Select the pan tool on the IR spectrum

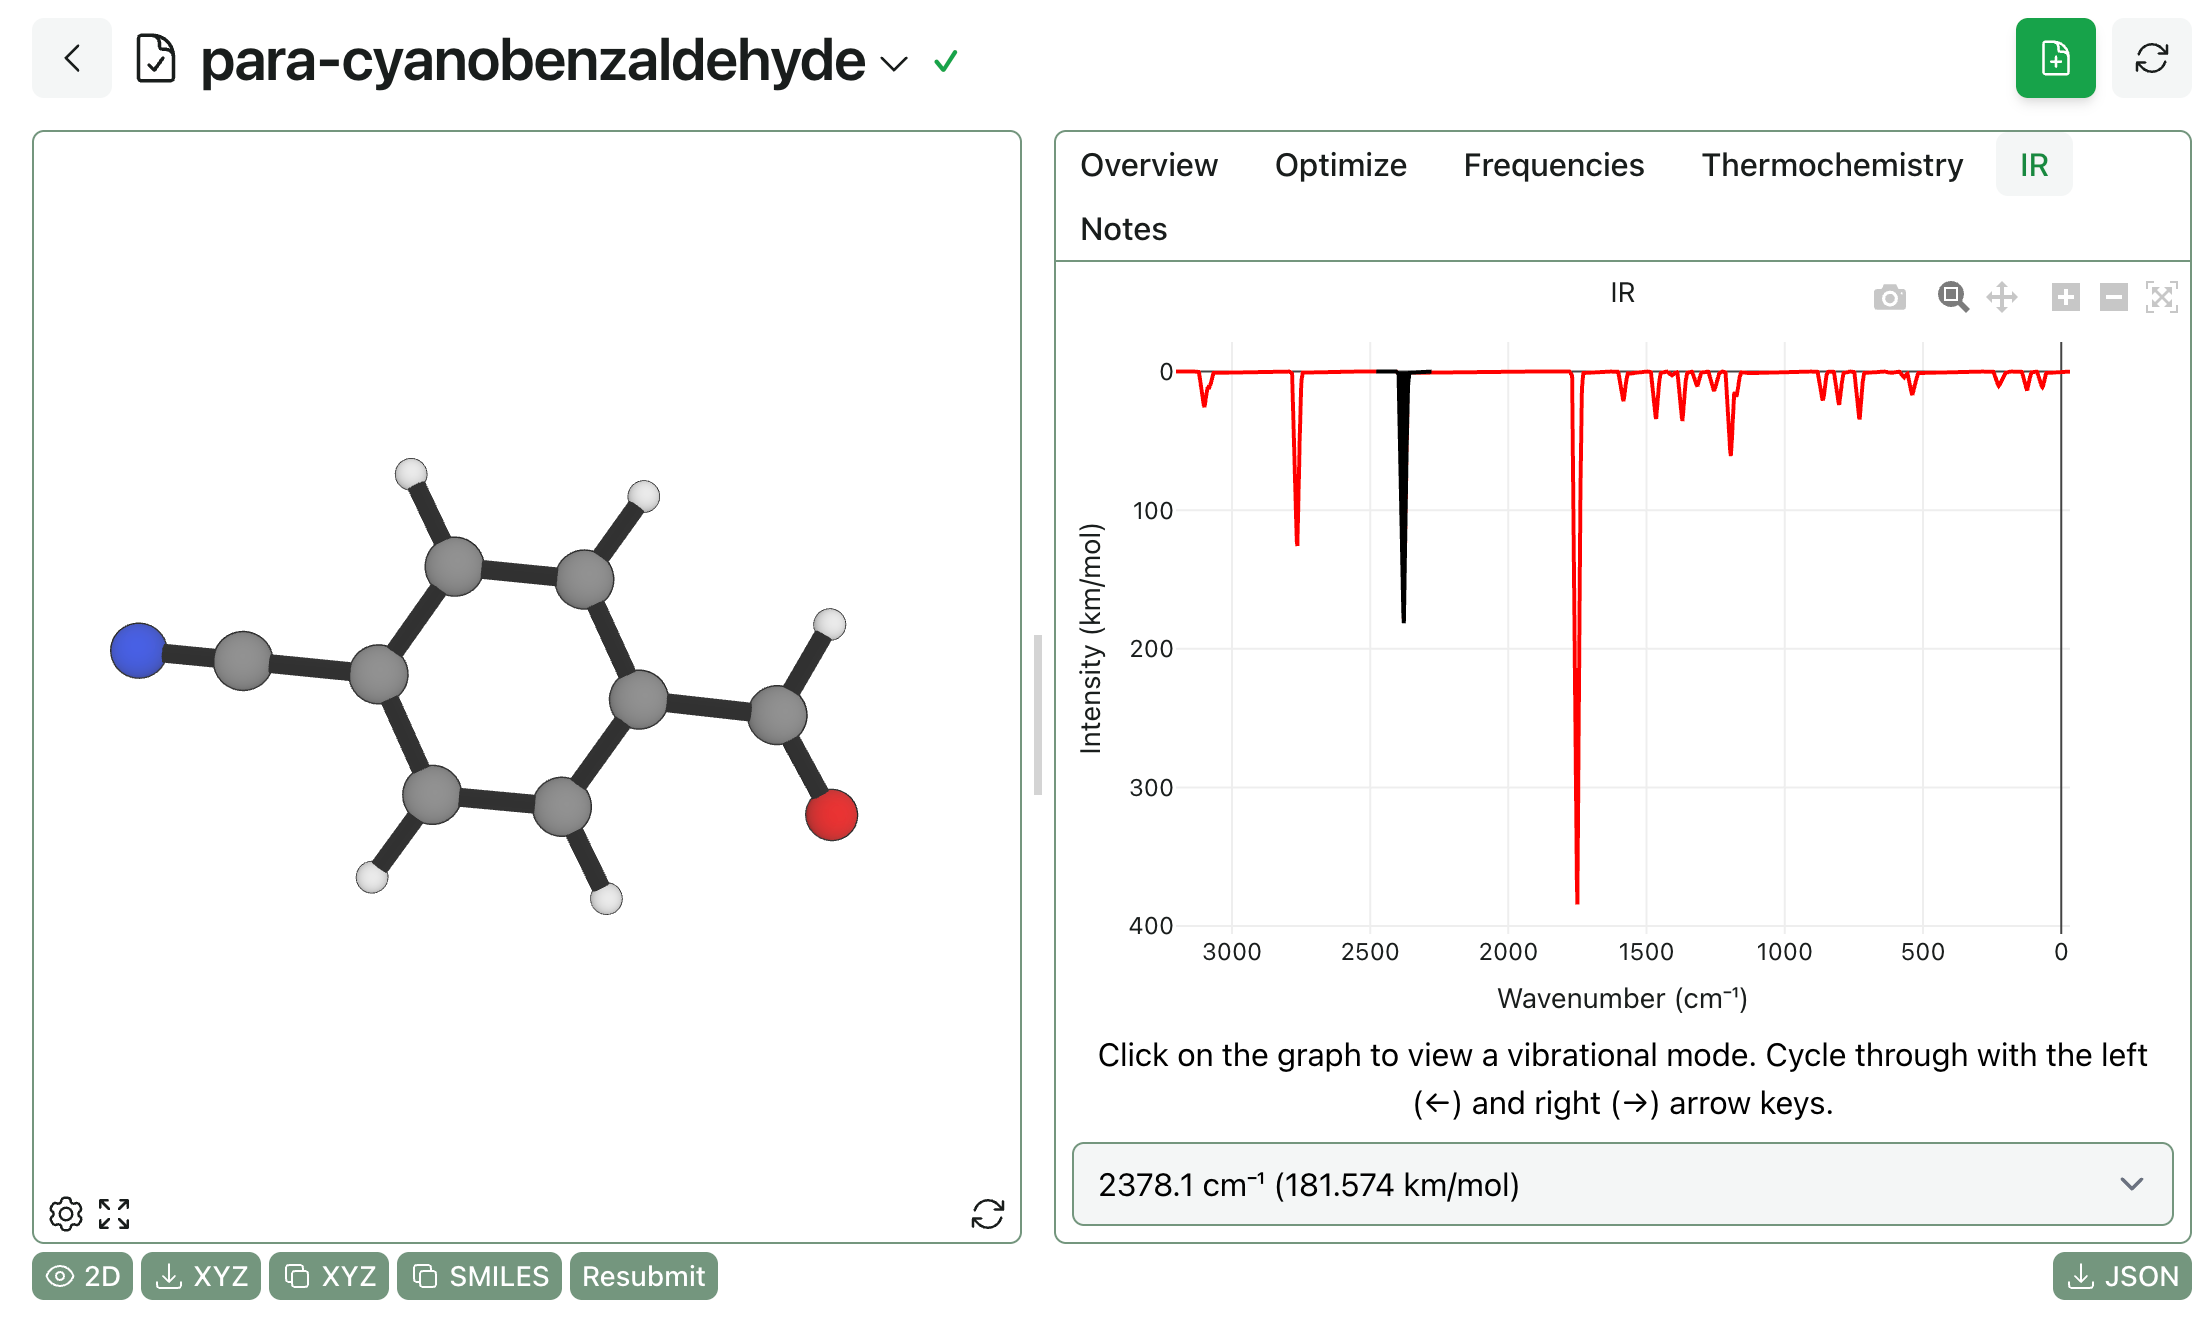pos(2003,297)
